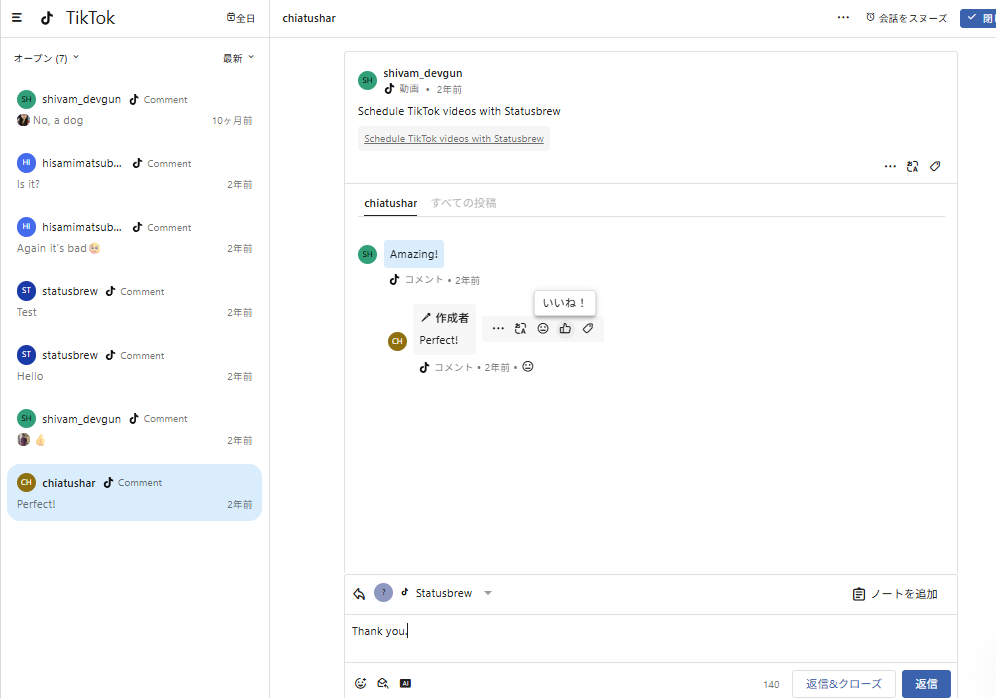The width and height of the screenshot is (996, 698).
Task: Open 'Schedule TikTok videos with Statusbrew' link
Action: 454,138
